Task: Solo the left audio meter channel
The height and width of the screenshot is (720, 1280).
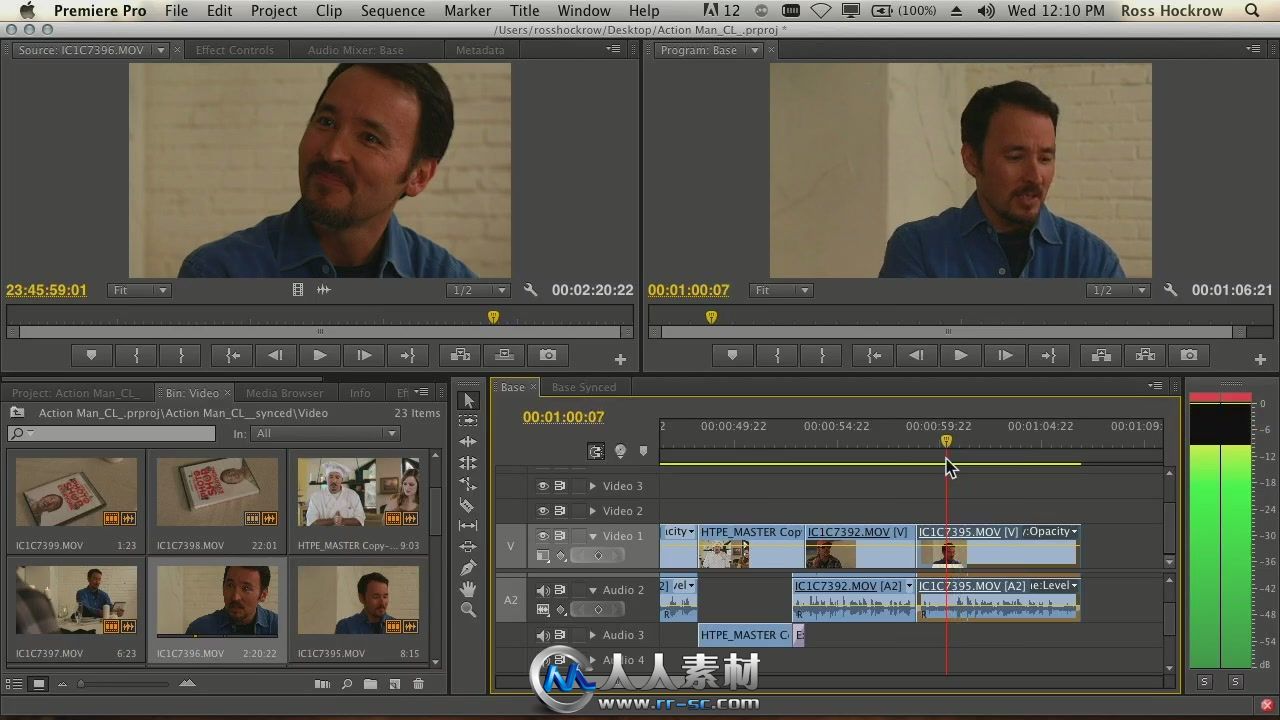Action: click(x=1204, y=682)
